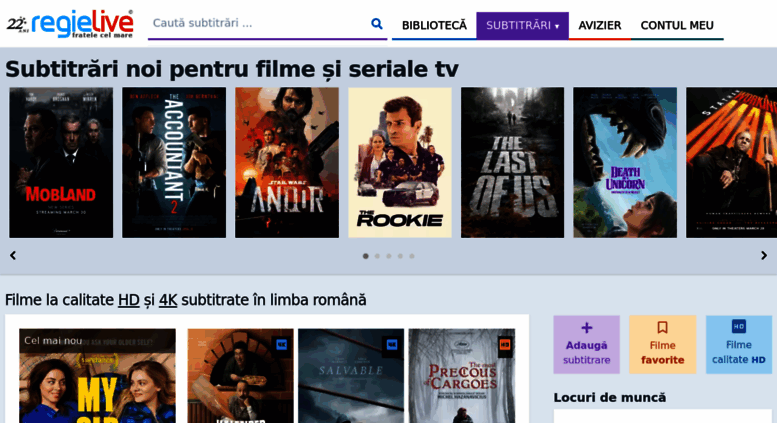Expand the SUBTITRĂRI dropdown menu
This screenshot has height=423, width=777.
coord(522,25)
